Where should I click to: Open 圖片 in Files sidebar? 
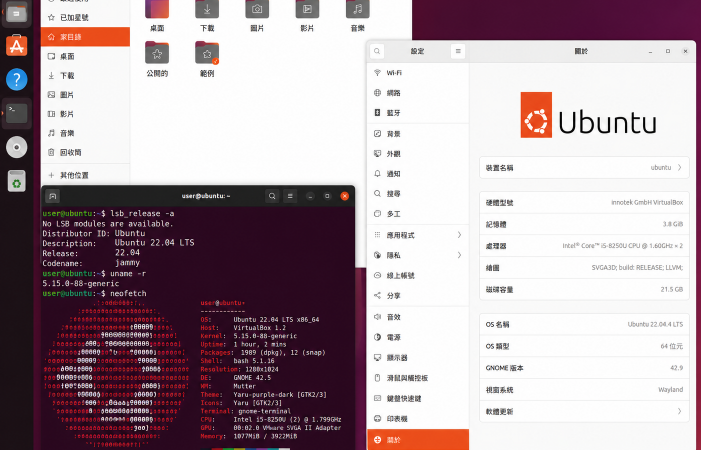click(x=85, y=95)
